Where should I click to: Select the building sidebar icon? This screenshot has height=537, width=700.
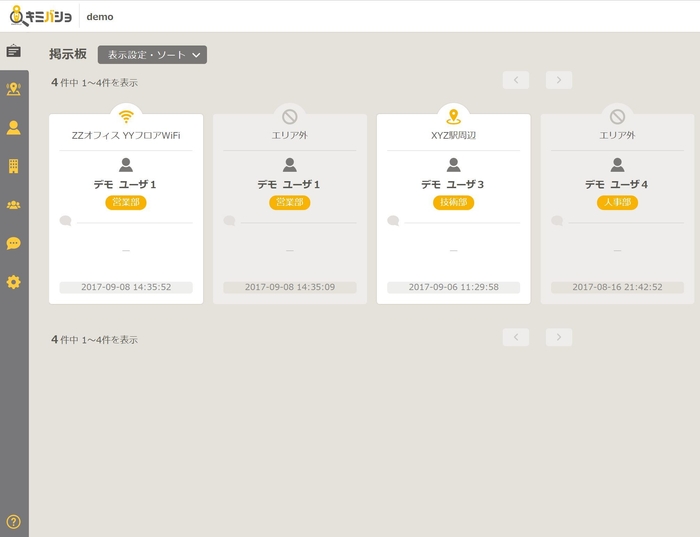(13, 166)
